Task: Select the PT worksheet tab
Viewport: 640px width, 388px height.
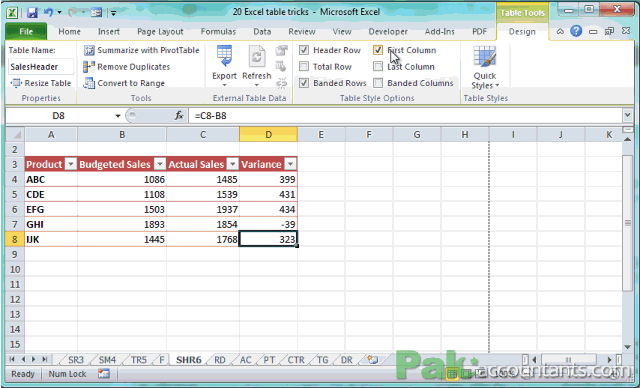Action: click(x=269, y=360)
